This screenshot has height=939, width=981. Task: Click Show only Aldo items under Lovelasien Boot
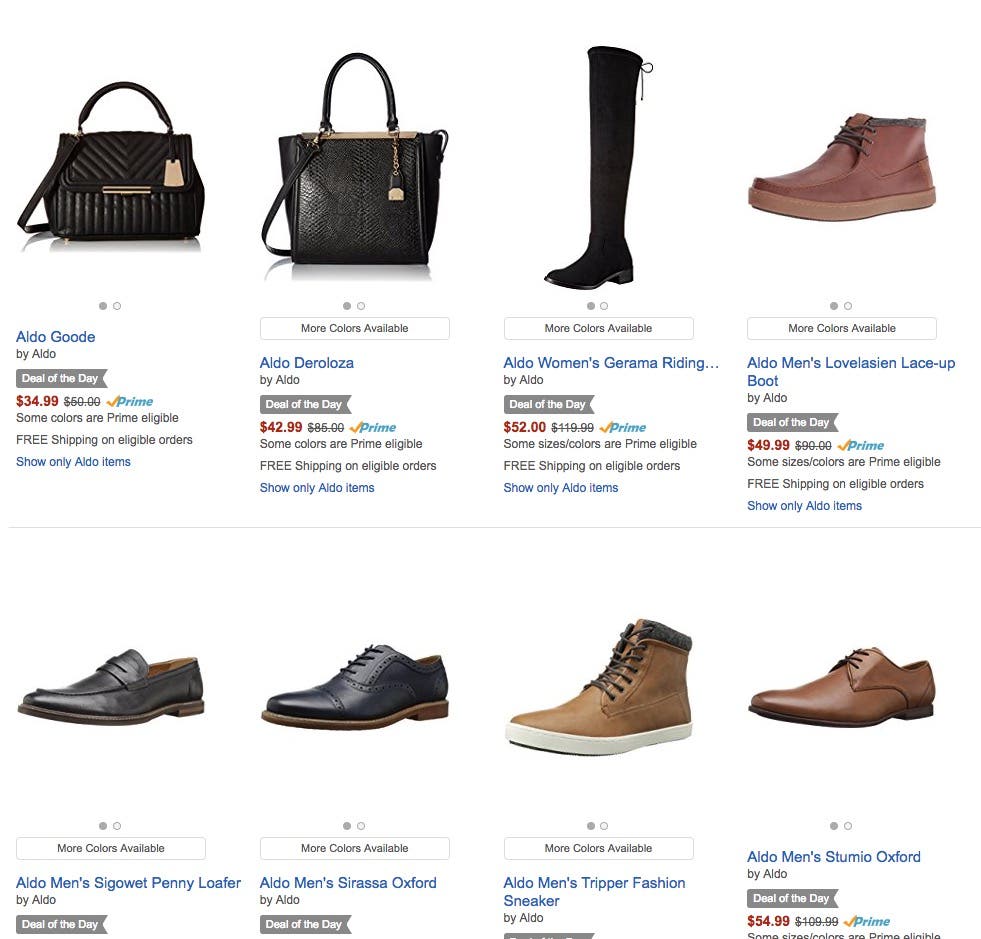pyautogui.click(x=804, y=506)
